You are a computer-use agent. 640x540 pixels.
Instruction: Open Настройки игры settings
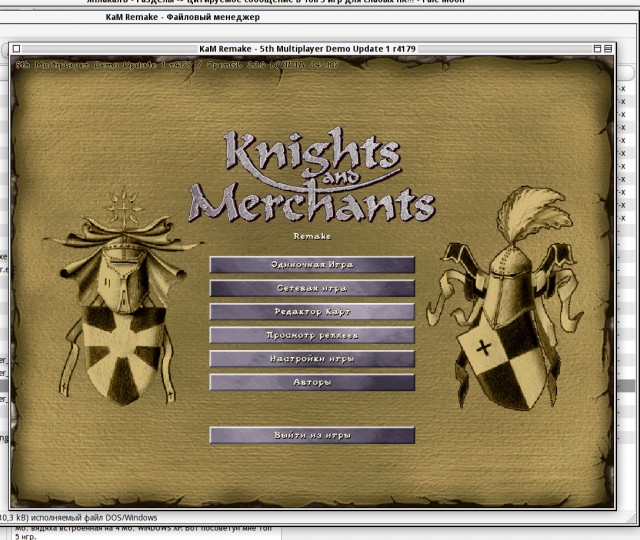312,359
